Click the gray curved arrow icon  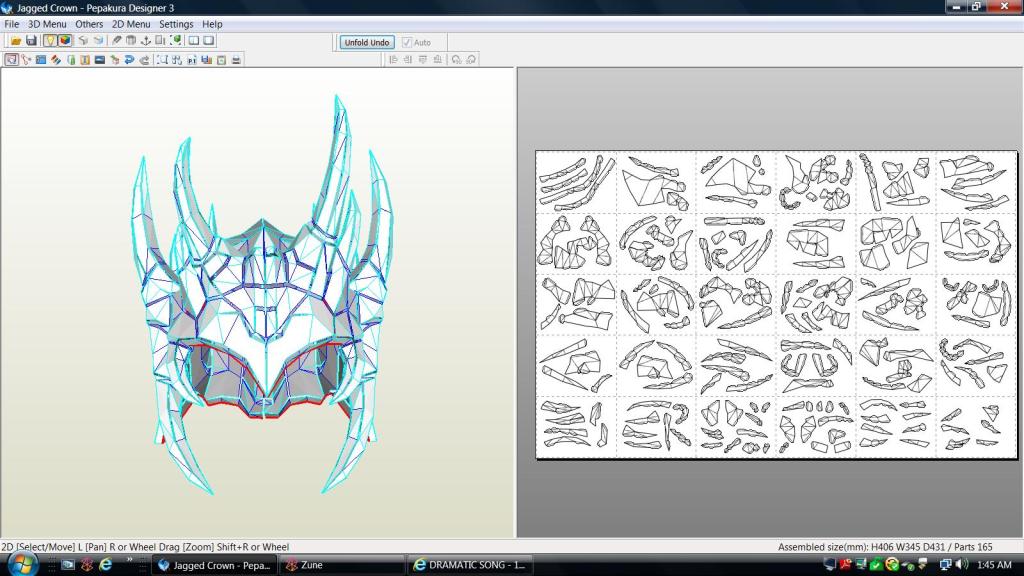coord(144,60)
